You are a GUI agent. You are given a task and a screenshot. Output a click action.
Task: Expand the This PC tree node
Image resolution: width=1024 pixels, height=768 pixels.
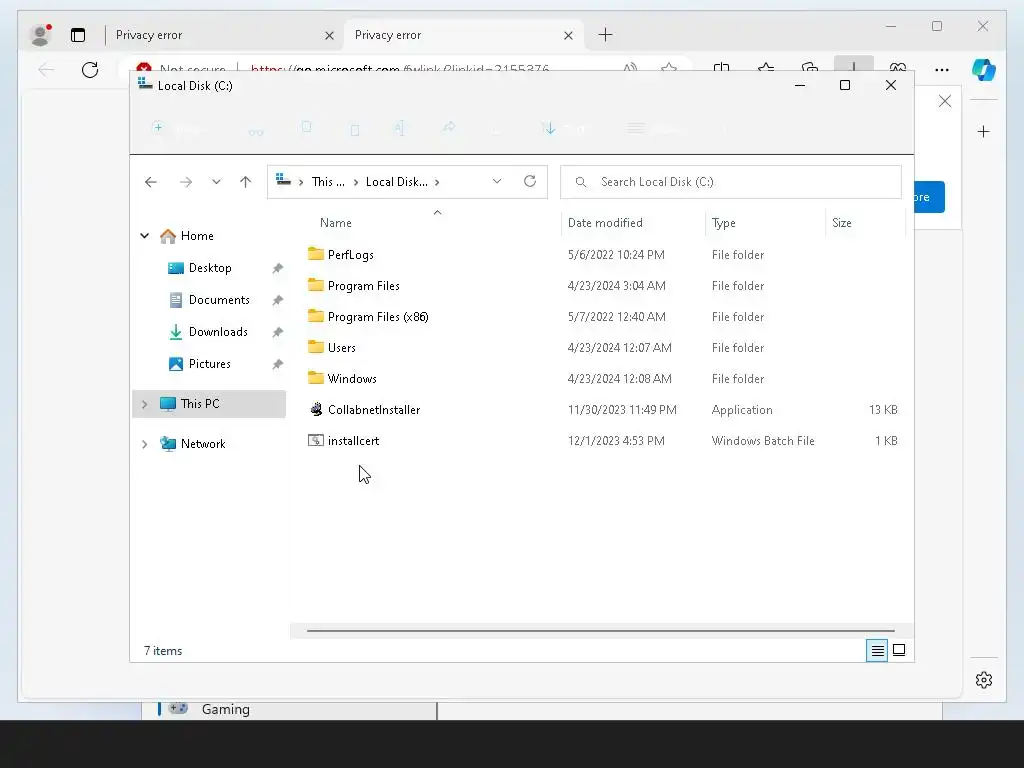pos(144,404)
